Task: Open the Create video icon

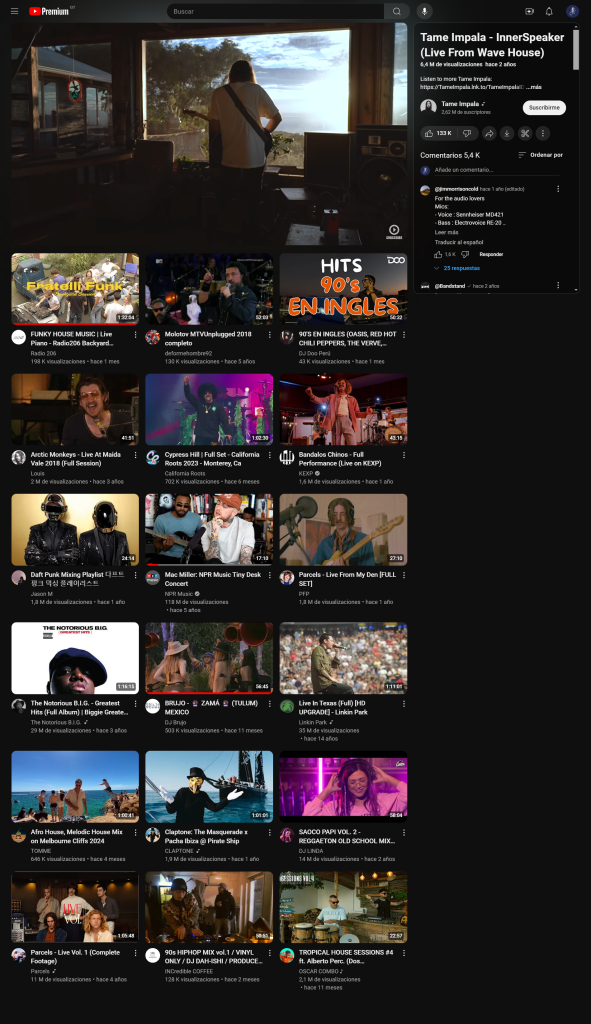Action: click(530, 11)
